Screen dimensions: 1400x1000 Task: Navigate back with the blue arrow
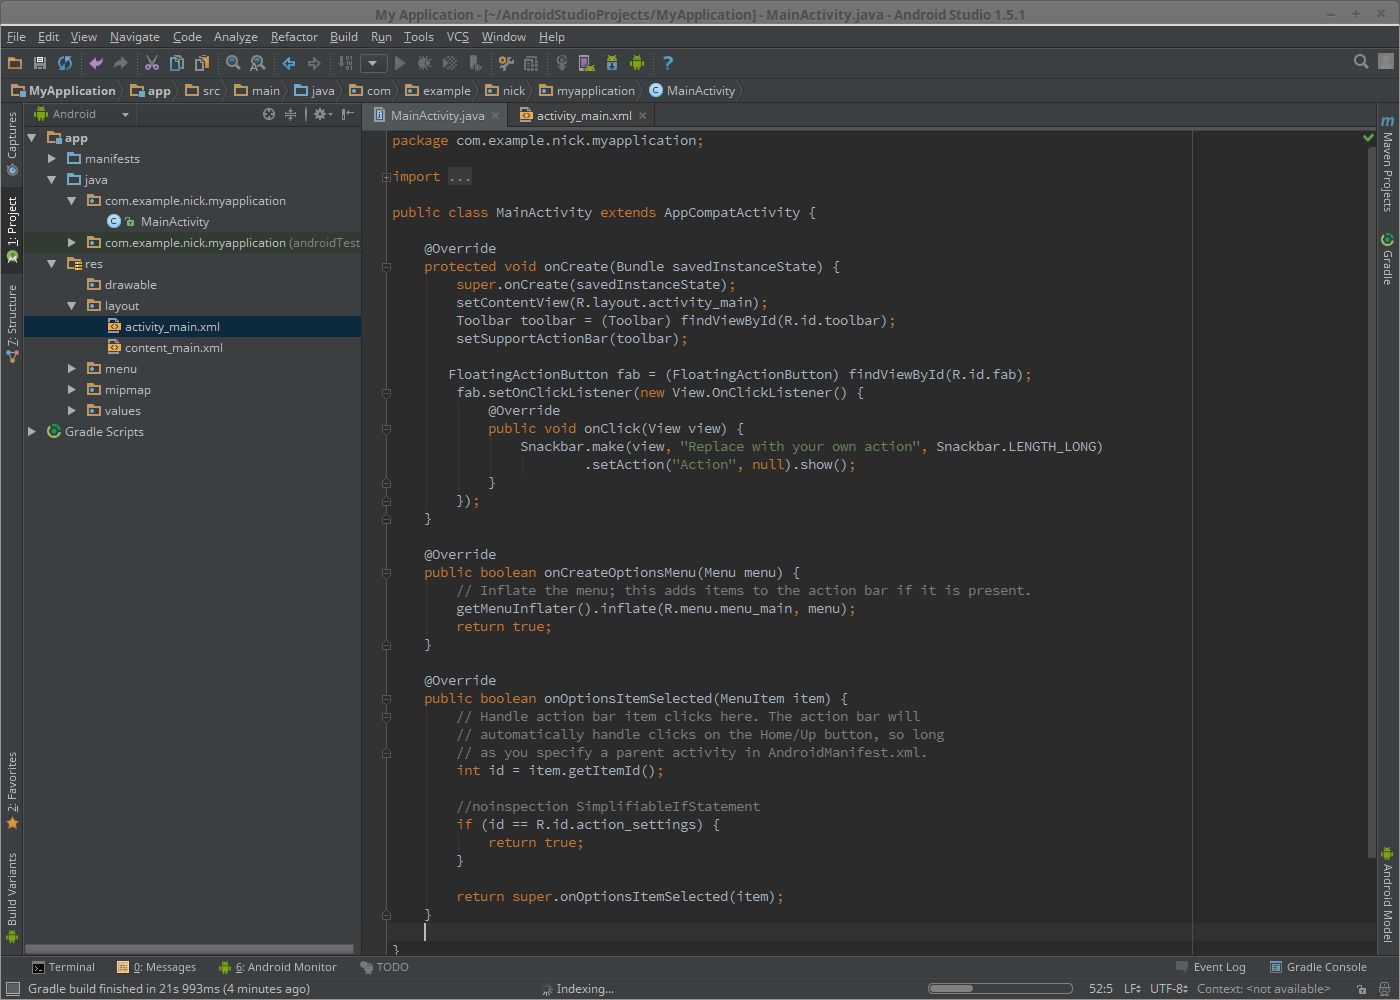tap(289, 63)
